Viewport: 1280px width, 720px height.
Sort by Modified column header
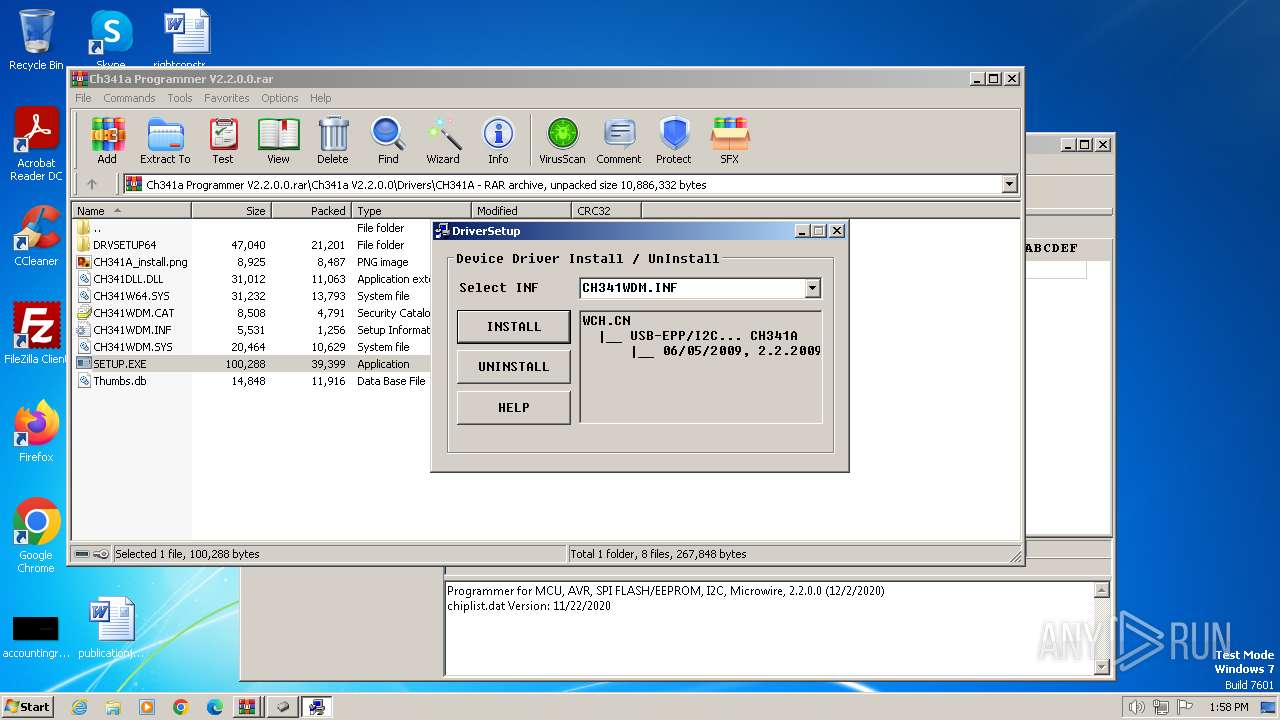[x=521, y=211]
